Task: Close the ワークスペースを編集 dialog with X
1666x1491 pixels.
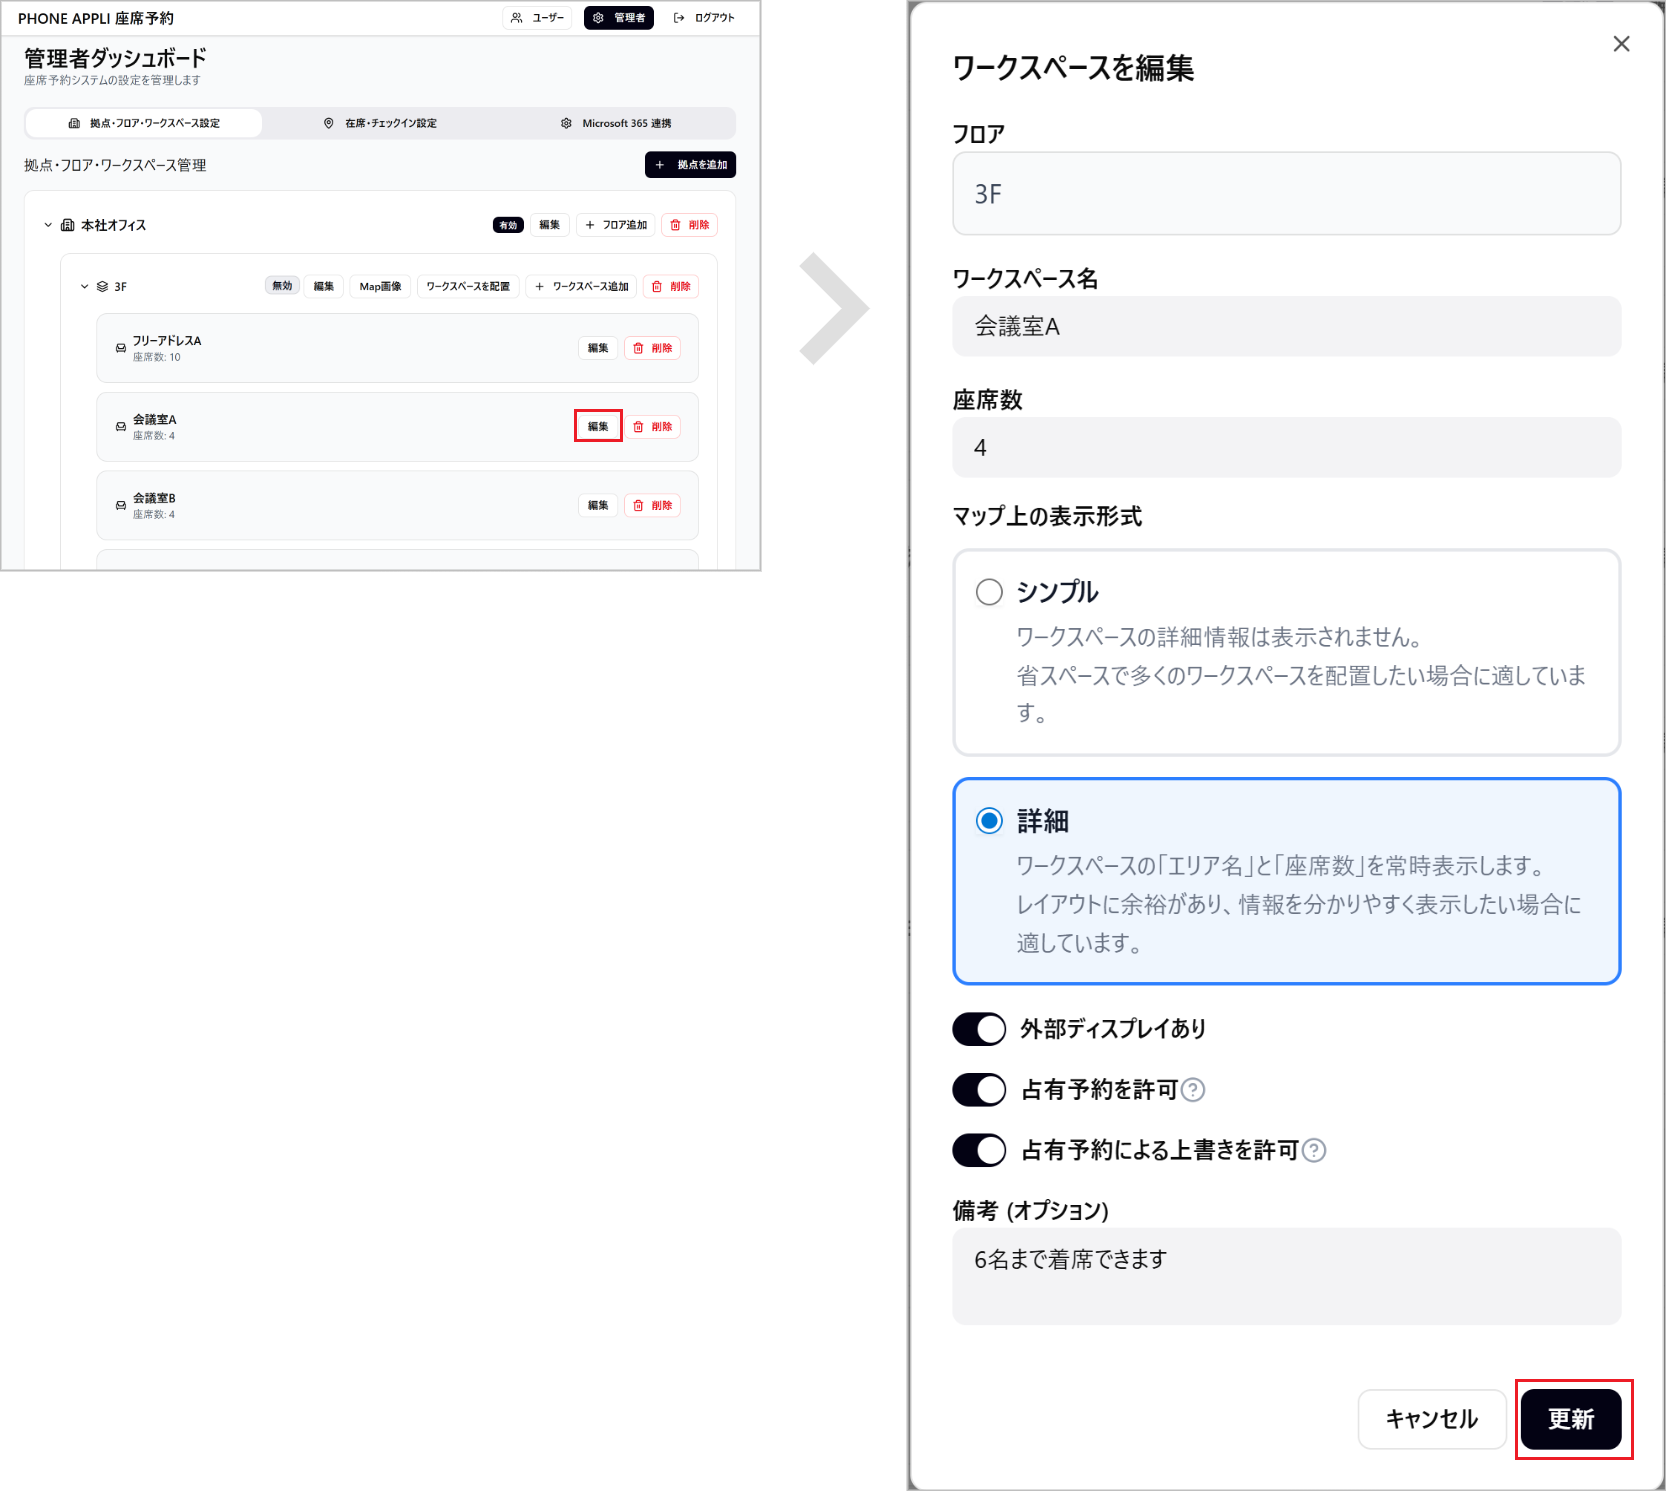Action: (1621, 44)
